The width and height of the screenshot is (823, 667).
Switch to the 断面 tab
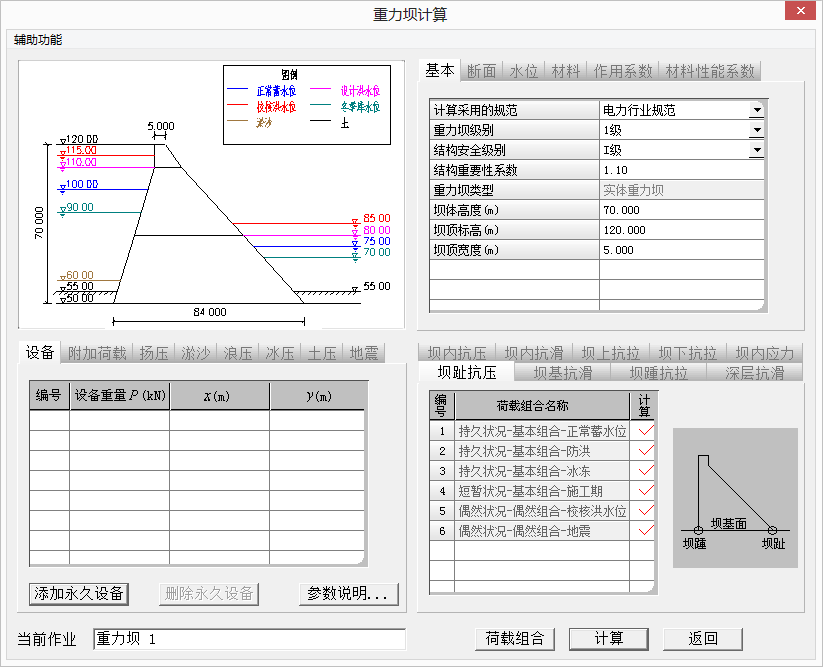(x=482, y=71)
